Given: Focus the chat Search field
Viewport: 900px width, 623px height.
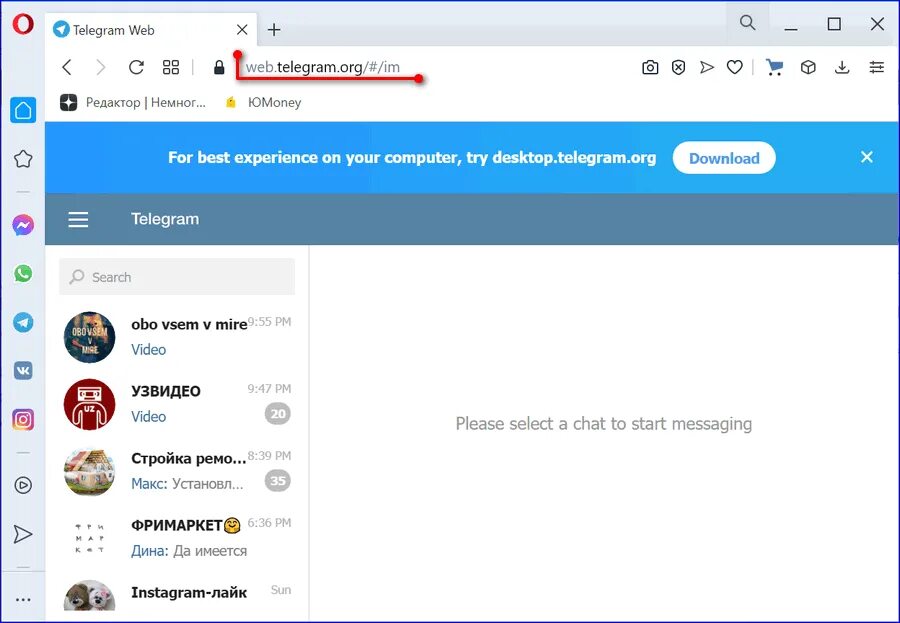Looking at the screenshot, I should [177, 277].
